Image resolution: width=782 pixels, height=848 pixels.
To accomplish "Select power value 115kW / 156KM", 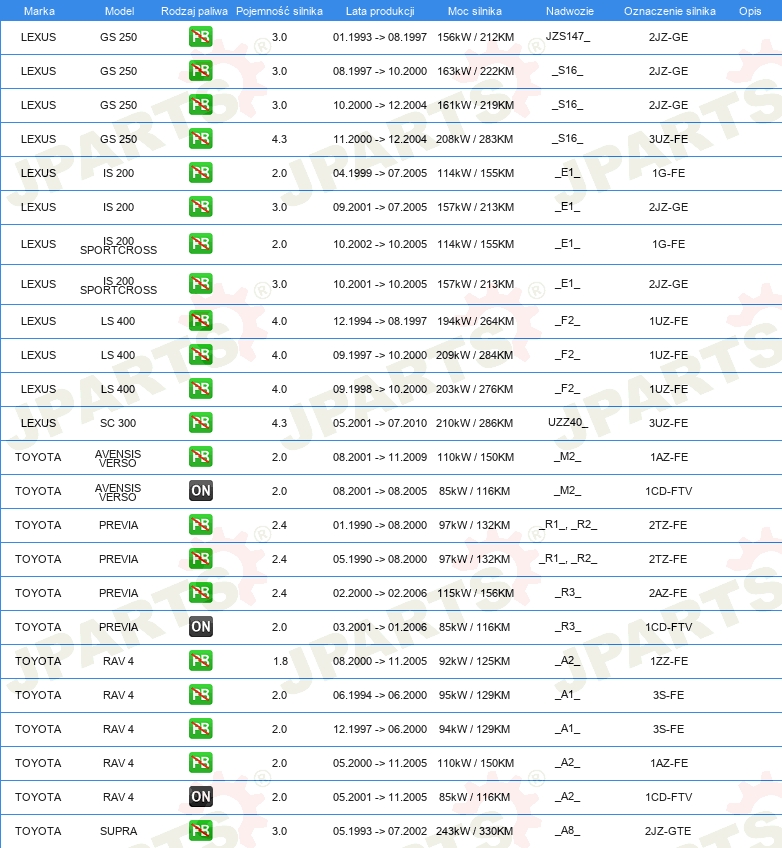I will coord(475,593).
